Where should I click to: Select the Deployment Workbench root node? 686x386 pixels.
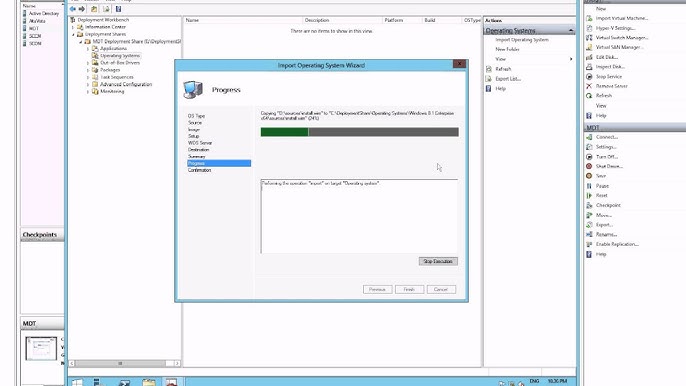[103, 20]
